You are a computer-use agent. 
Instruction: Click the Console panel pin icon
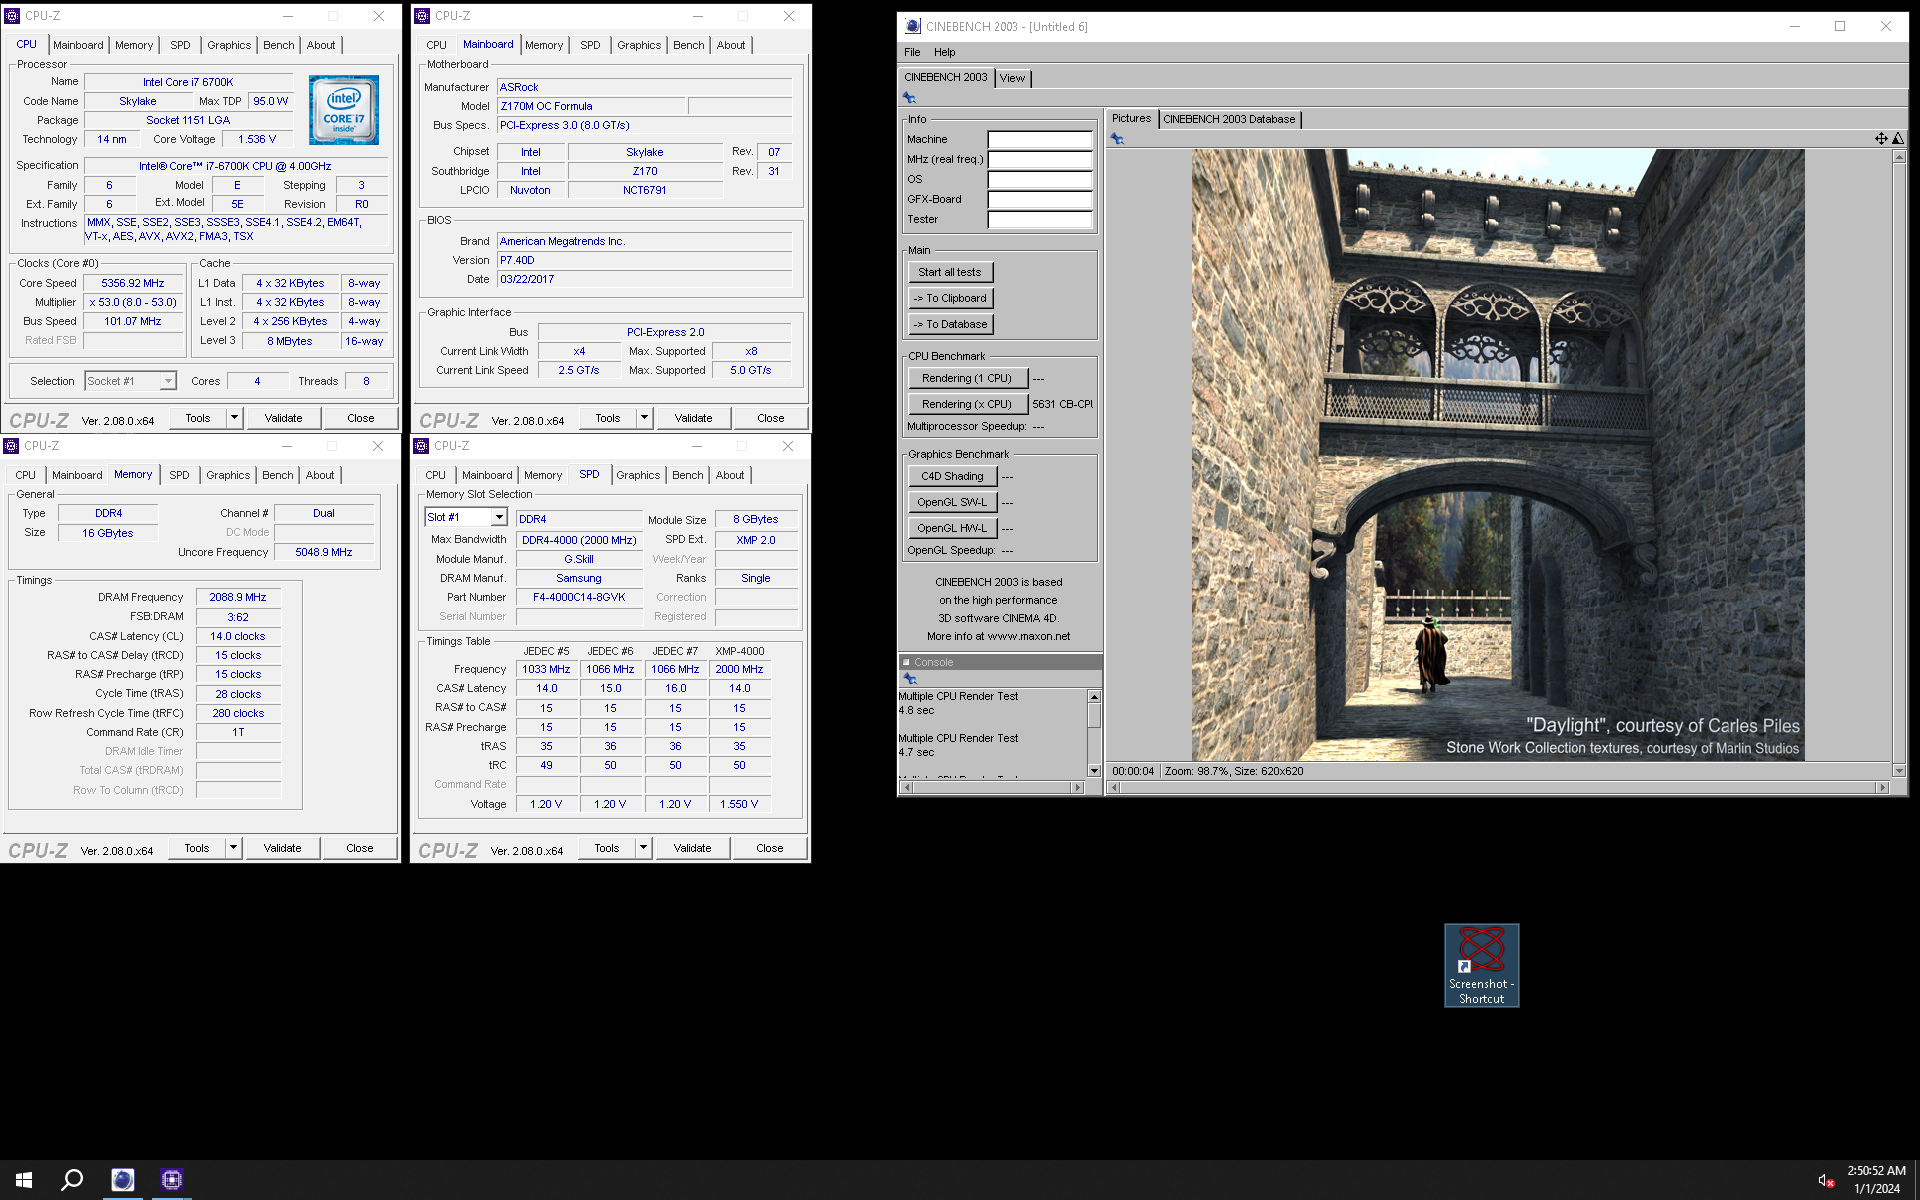[x=910, y=679]
